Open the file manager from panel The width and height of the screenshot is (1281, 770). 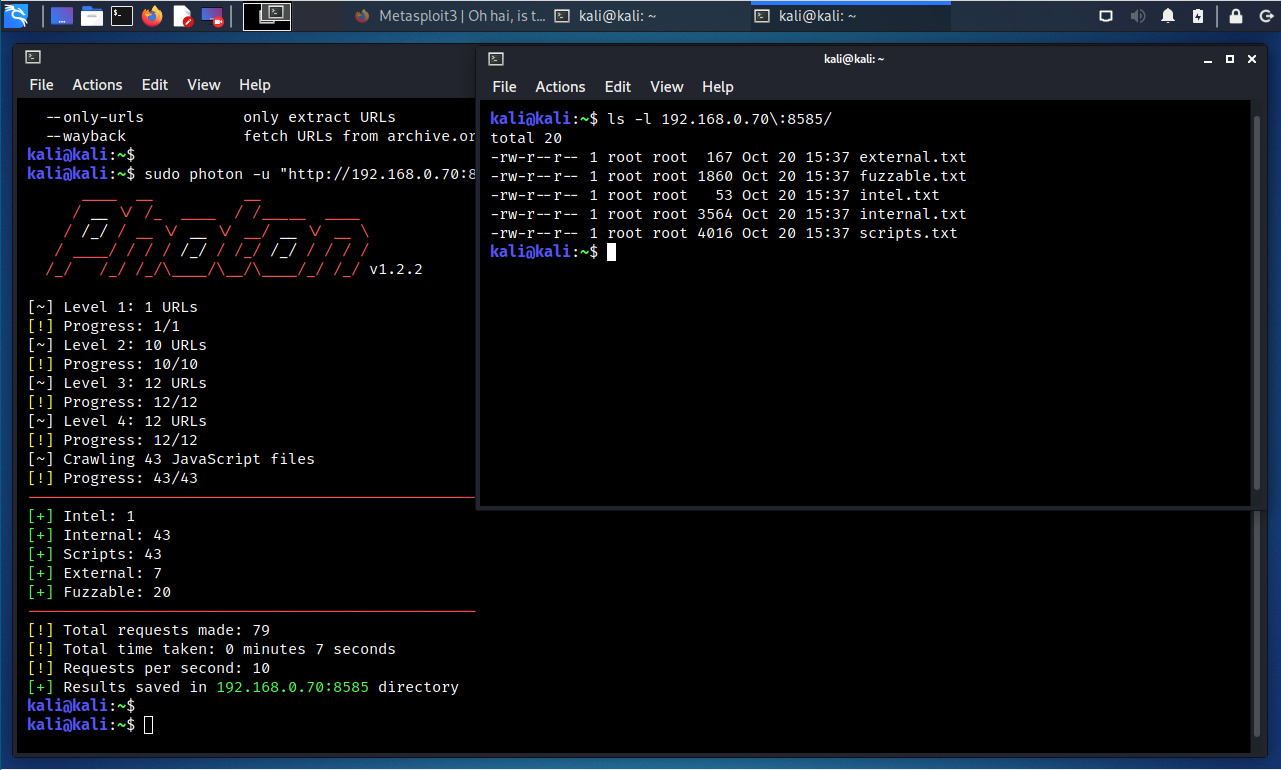(x=92, y=16)
